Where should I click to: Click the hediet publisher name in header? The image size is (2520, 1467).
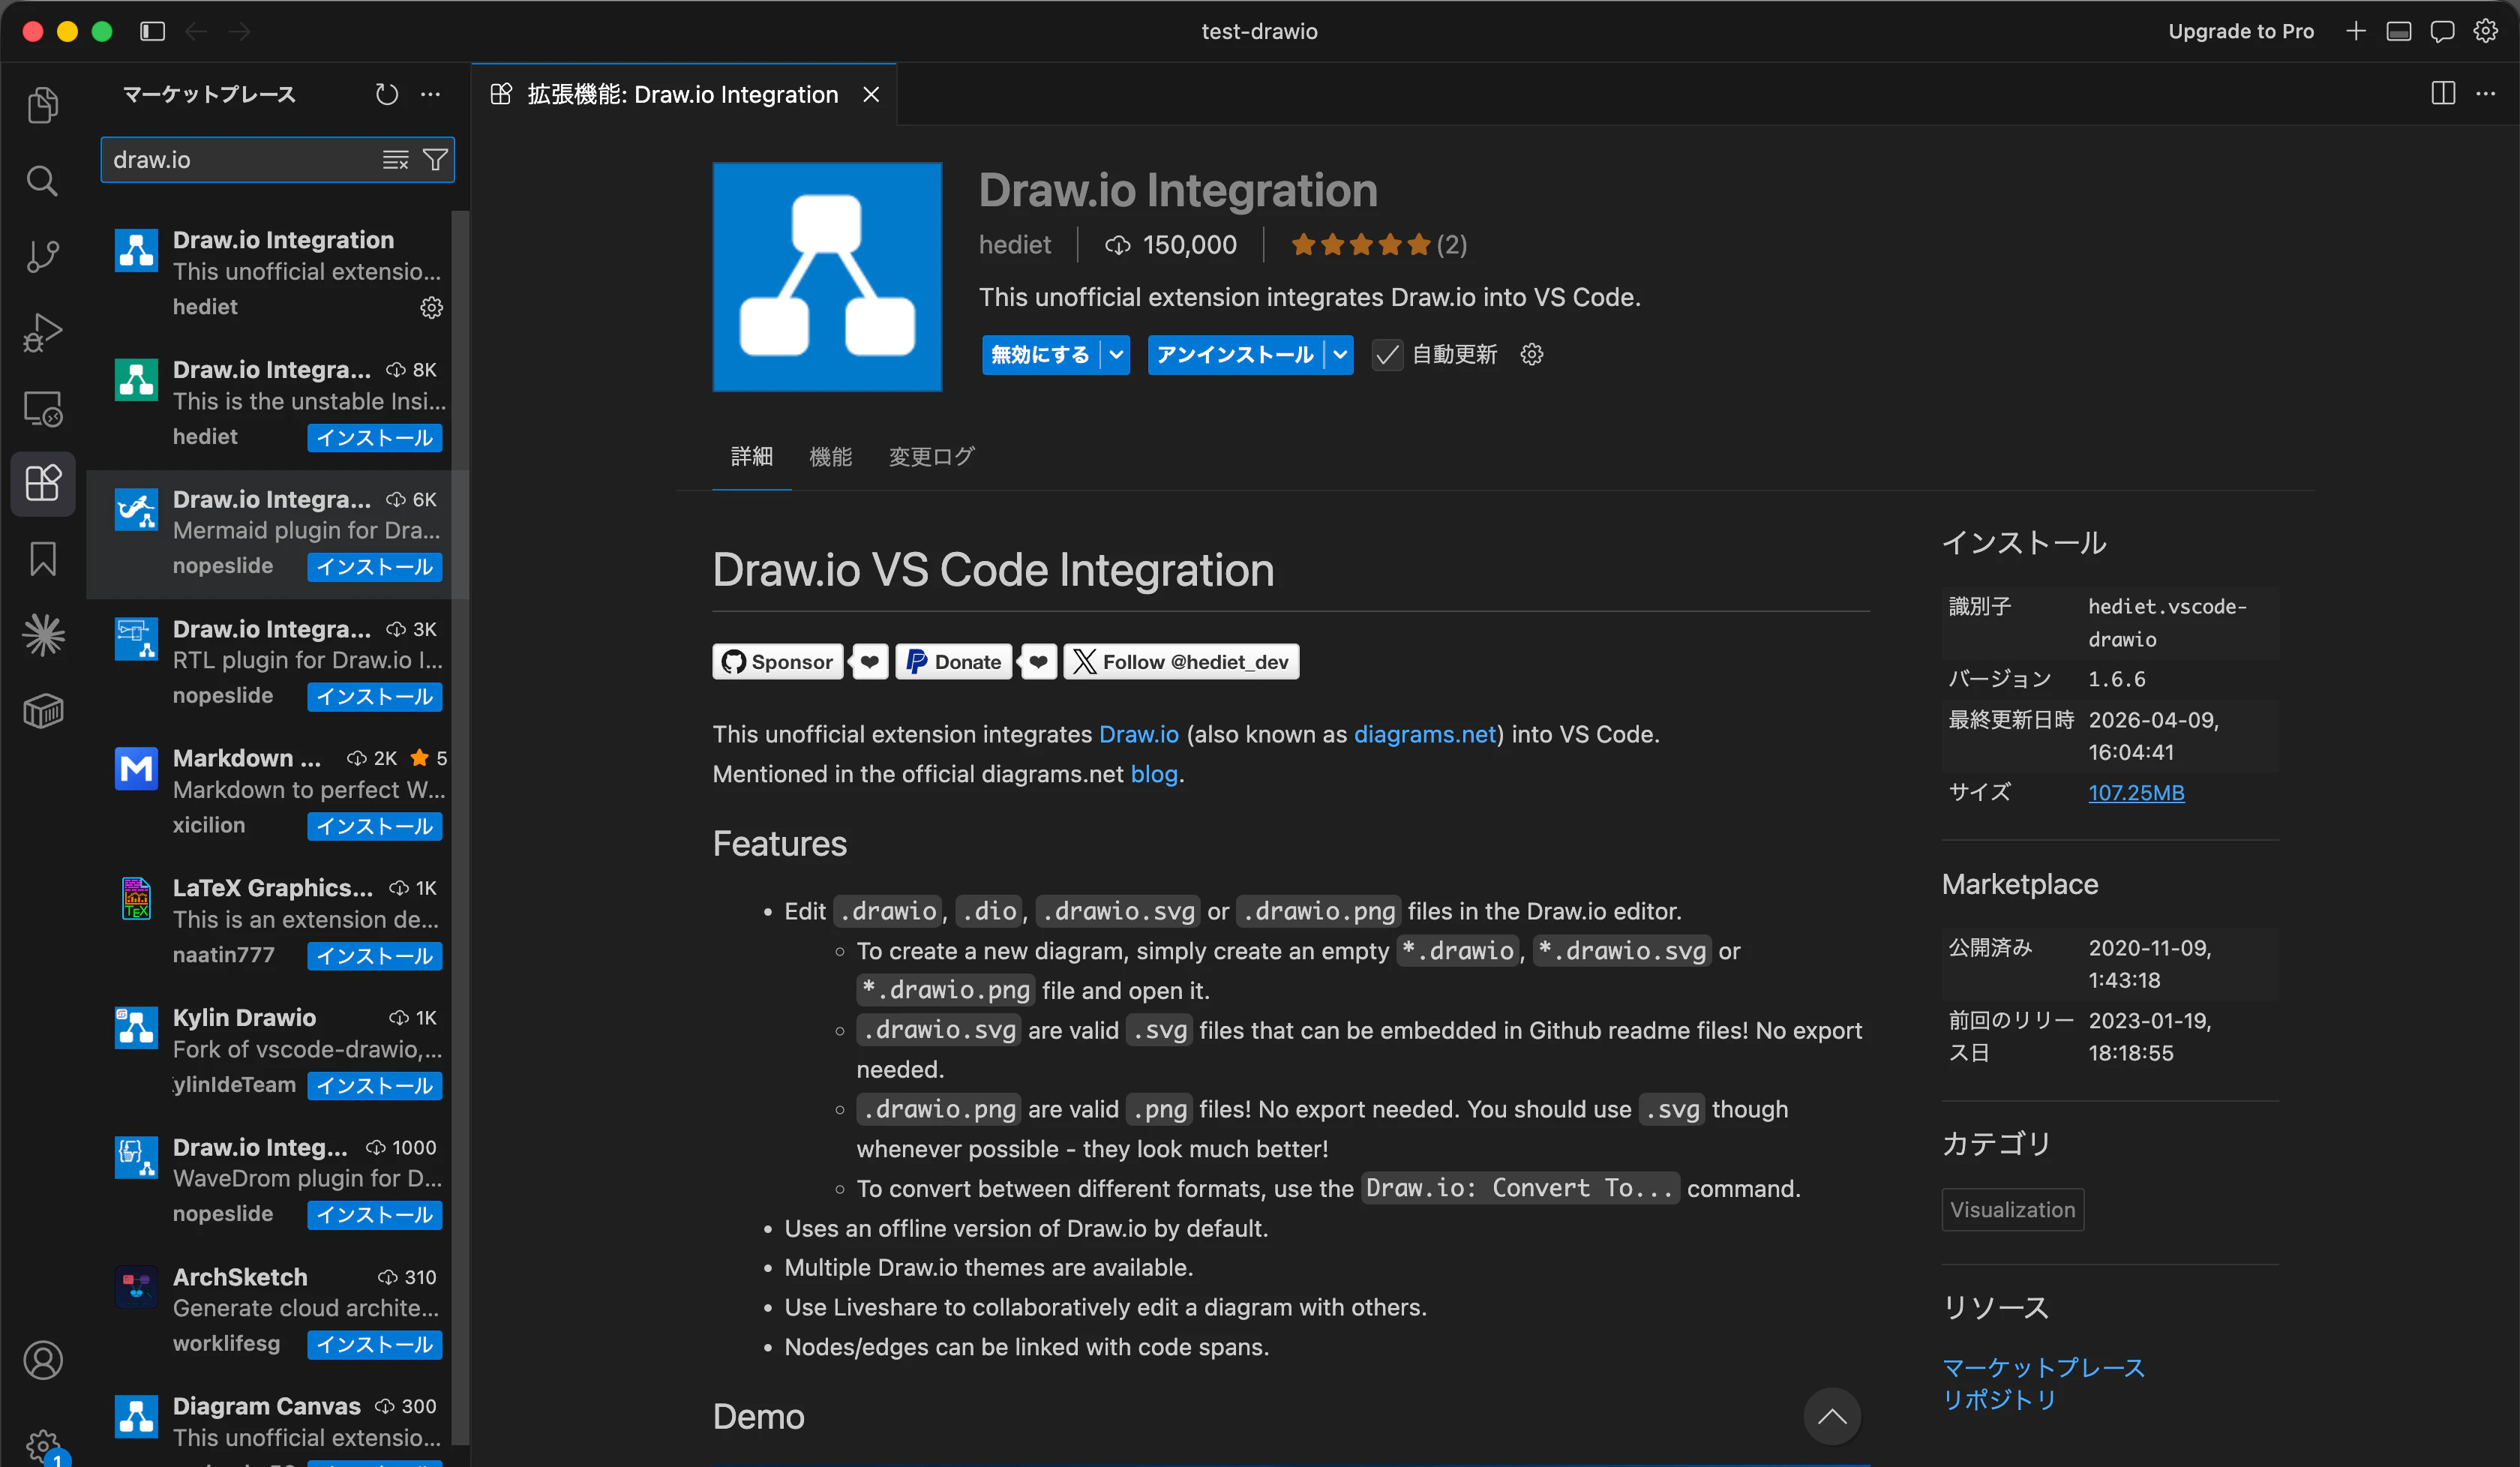click(1015, 245)
